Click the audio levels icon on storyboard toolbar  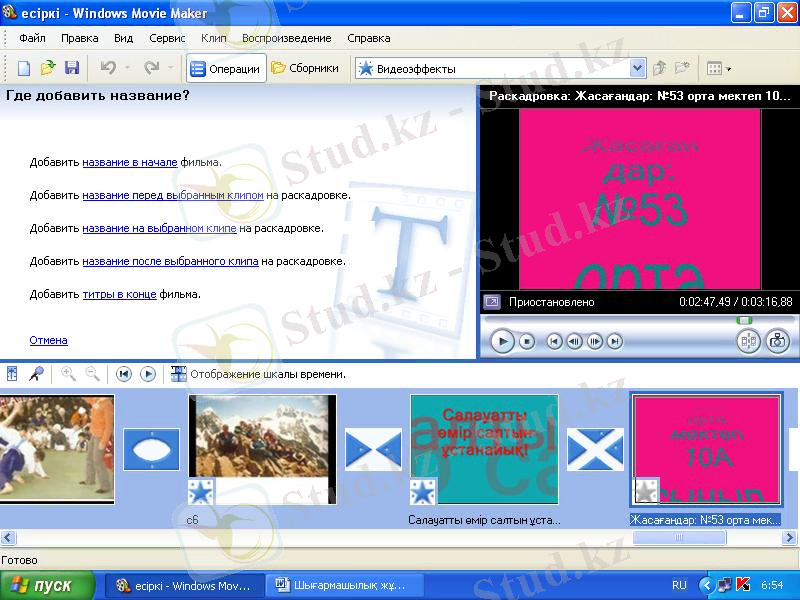pos(12,374)
